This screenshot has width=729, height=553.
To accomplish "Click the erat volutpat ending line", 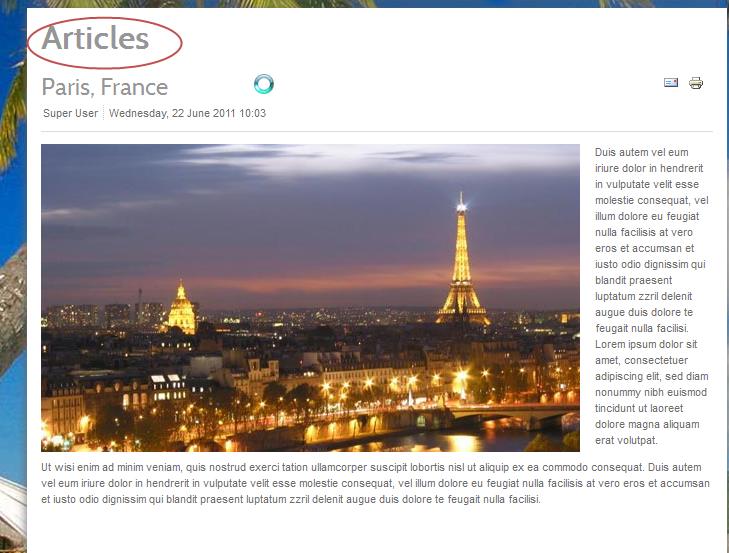I will click(x=626, y=440).
